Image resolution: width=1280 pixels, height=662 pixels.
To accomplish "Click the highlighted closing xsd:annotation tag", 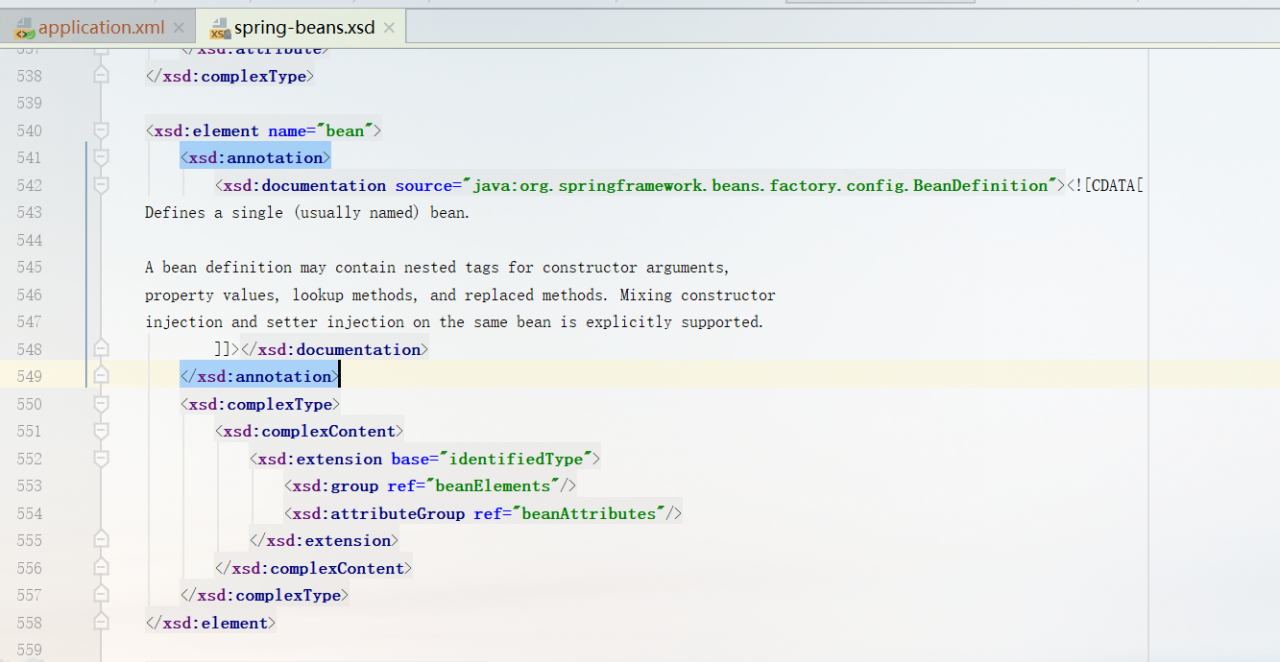I will click(x=259, y=376).
